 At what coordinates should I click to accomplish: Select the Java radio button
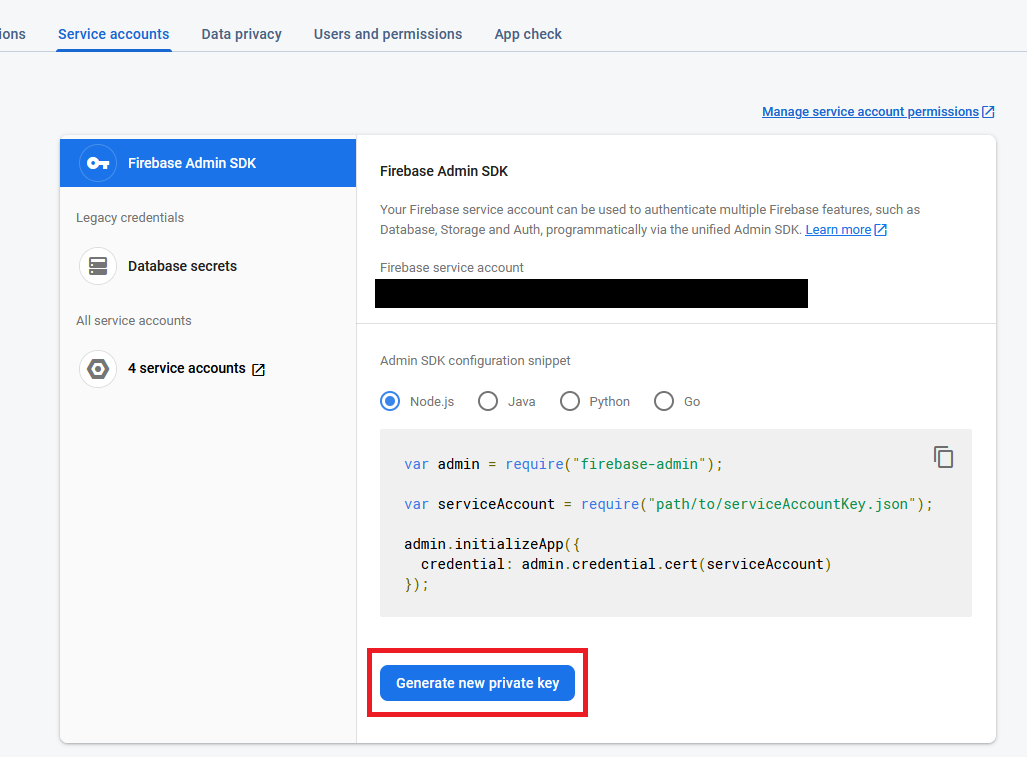coord(488,401)
